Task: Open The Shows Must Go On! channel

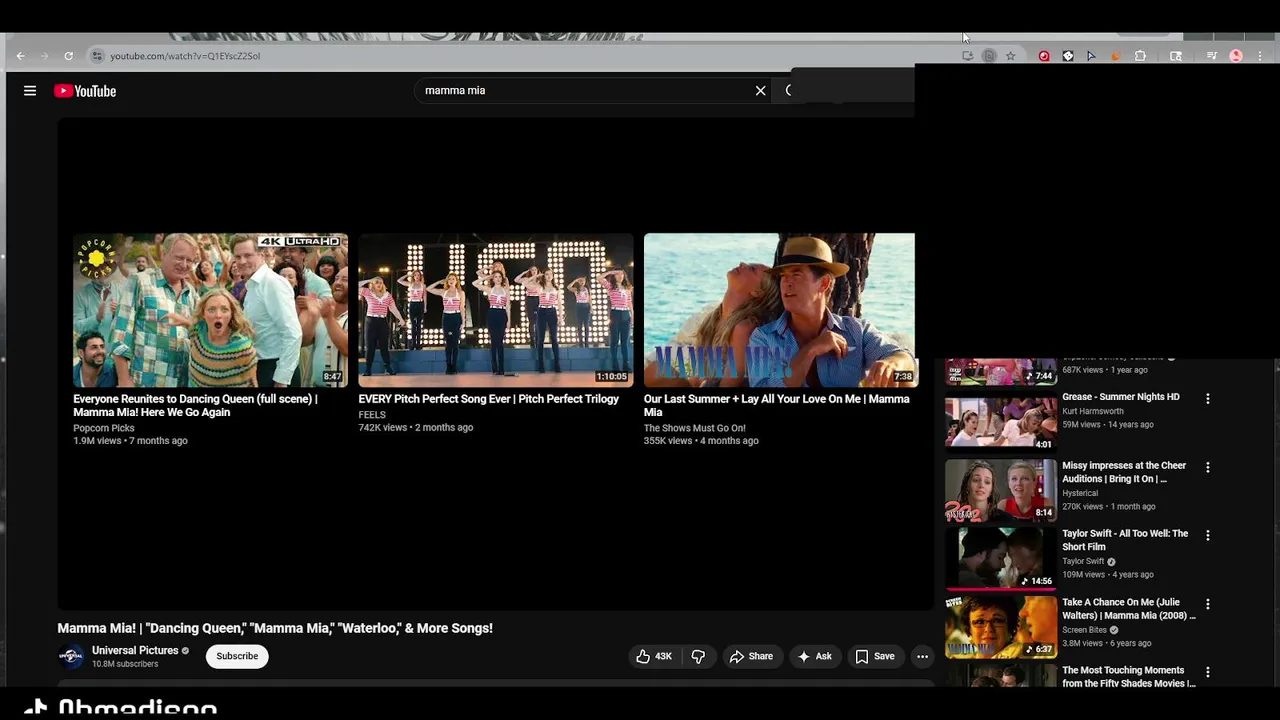Action: pyautogui.click(x=695, y=428)
